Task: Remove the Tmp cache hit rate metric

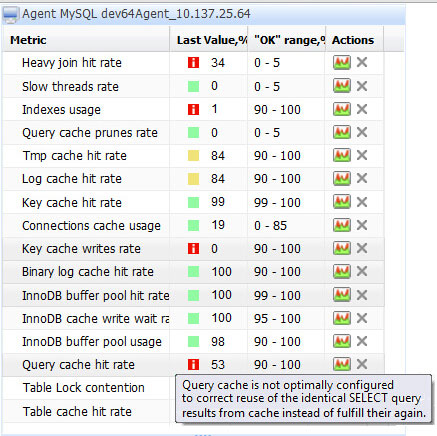Action: (x=362, y=155)
